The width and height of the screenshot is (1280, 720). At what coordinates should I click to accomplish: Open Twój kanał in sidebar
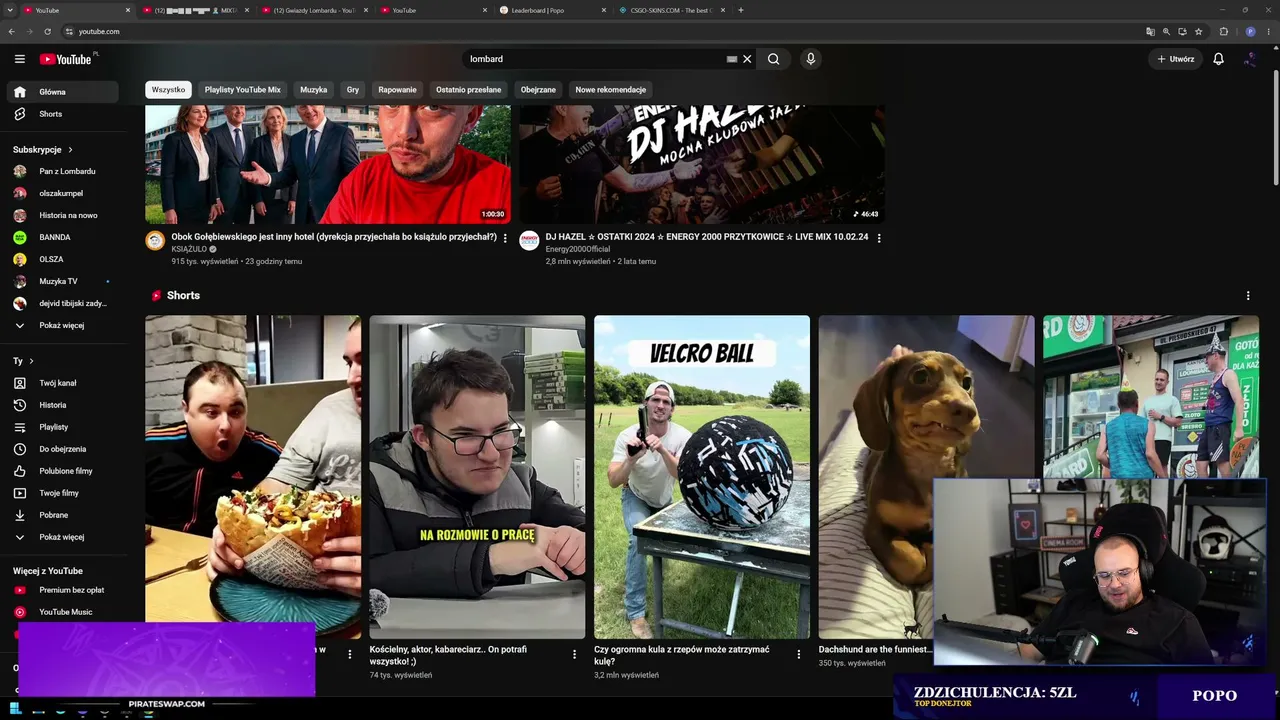[62, 383]
